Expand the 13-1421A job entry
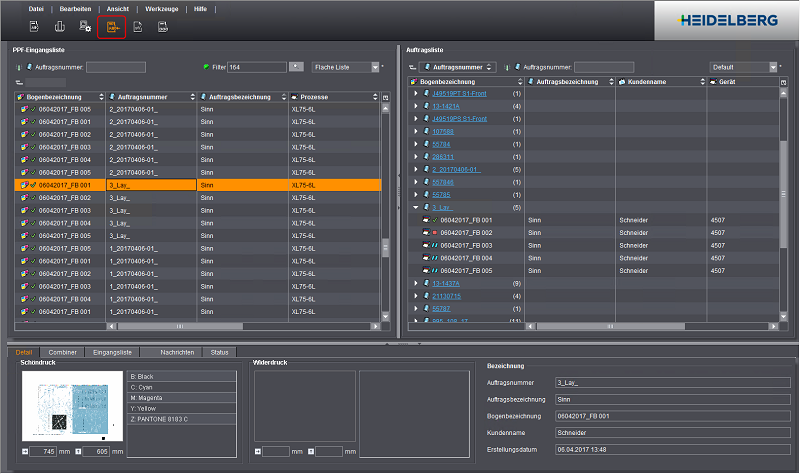 point(416,106)
